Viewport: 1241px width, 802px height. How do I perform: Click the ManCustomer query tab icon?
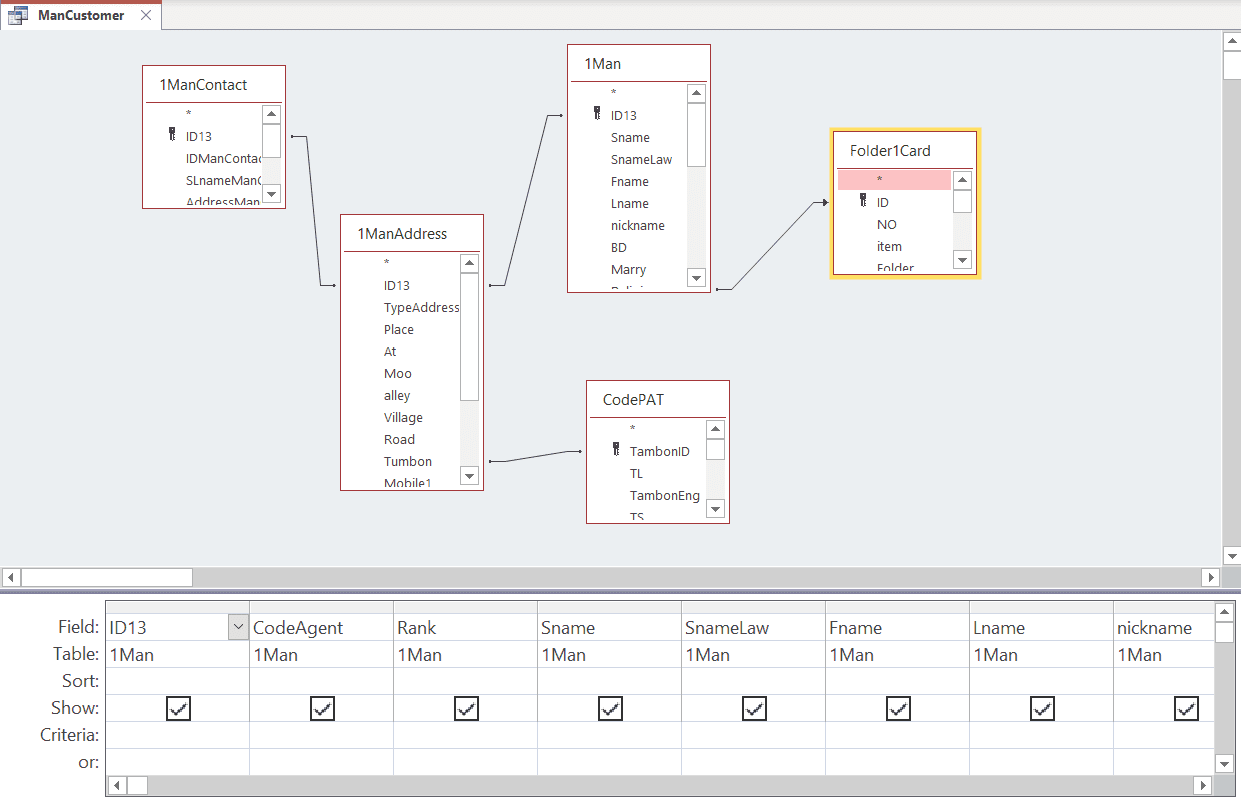click(x=18, y=15)
